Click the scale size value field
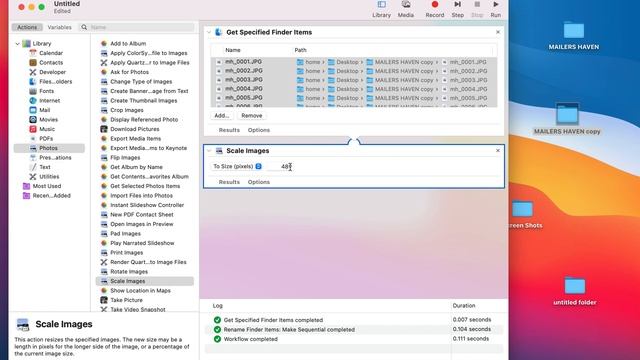The height and width of the screenshot is (360, 640). click(x=280, y=167)
